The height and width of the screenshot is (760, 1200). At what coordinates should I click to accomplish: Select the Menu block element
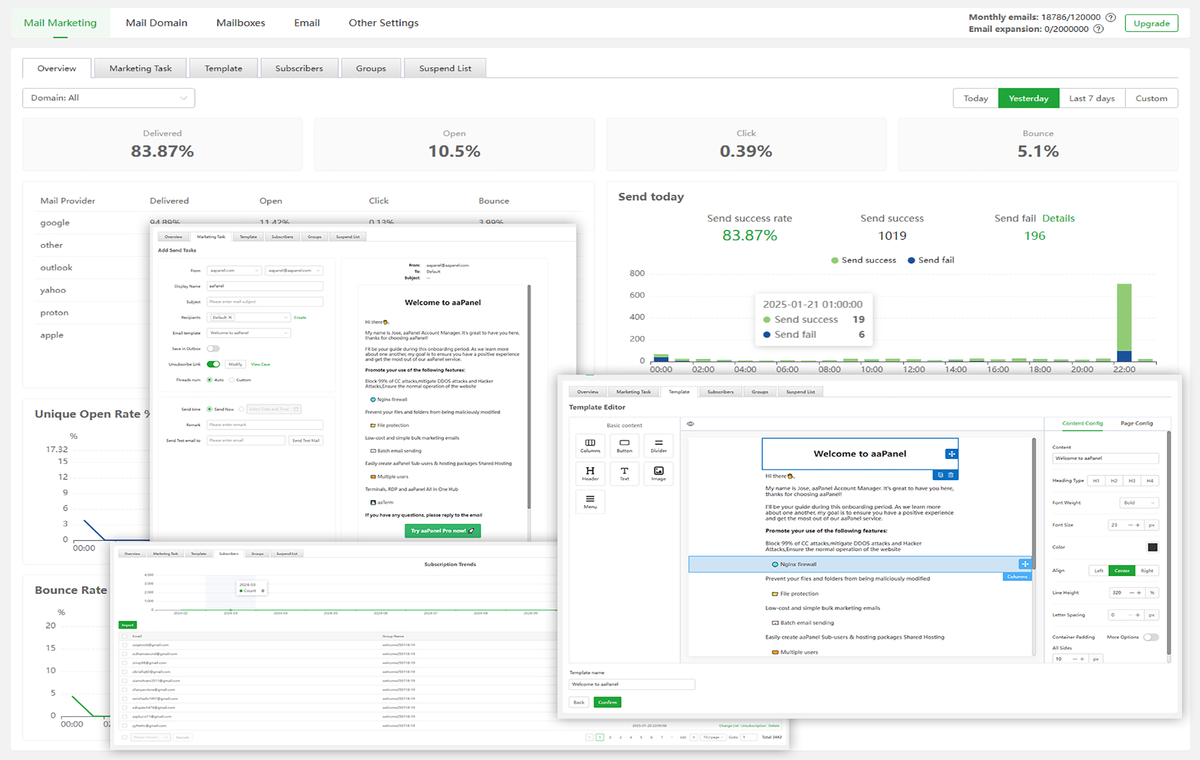(590, 501)
